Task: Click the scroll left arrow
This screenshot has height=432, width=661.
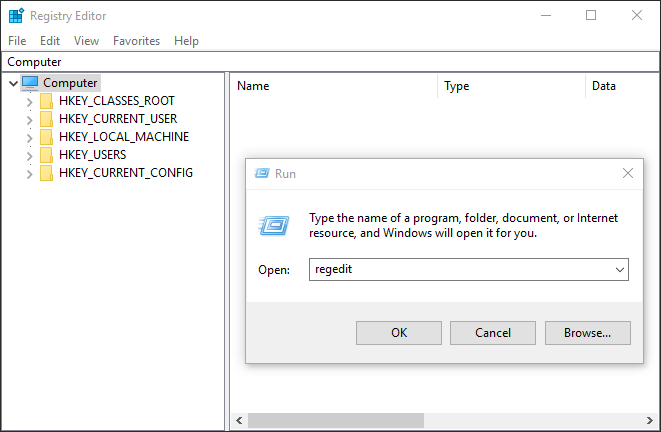Action: tap(239, 420)
